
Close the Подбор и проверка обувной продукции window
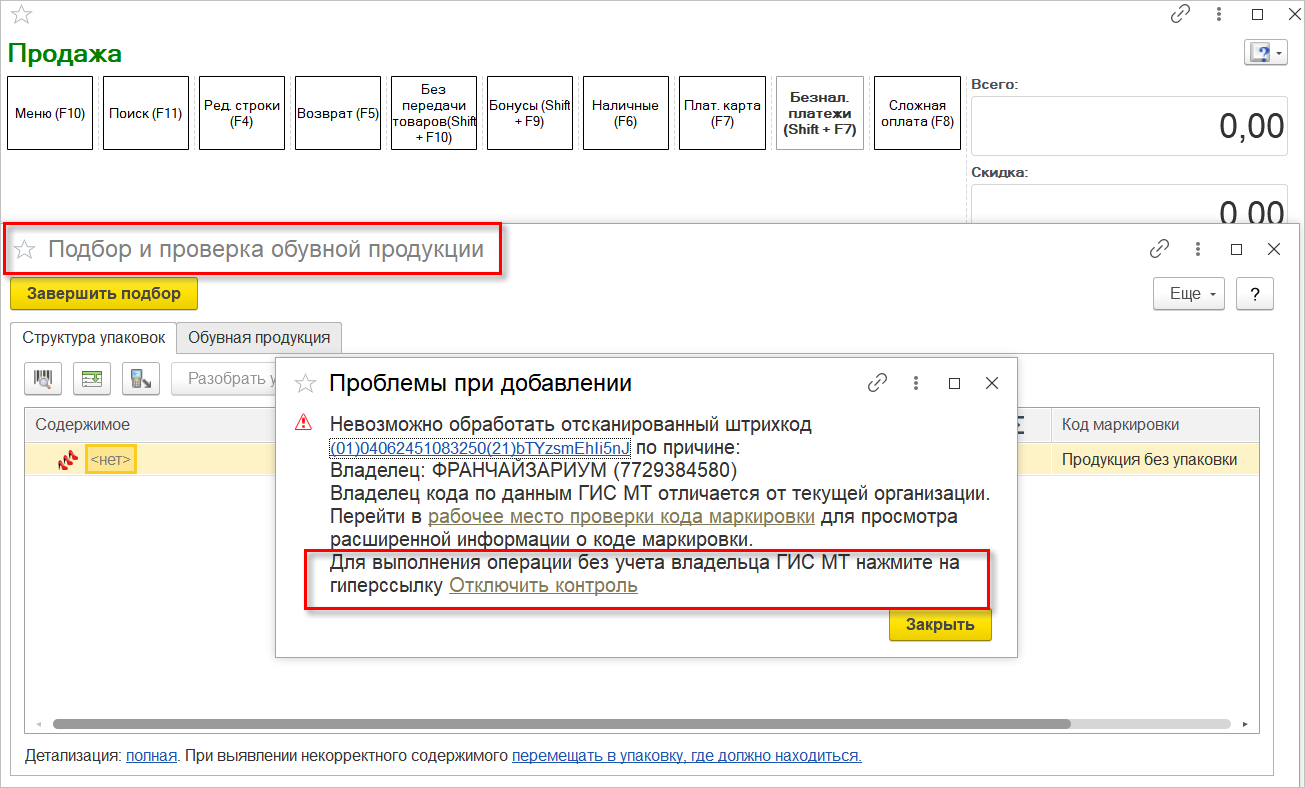[x=1274, y=249]
